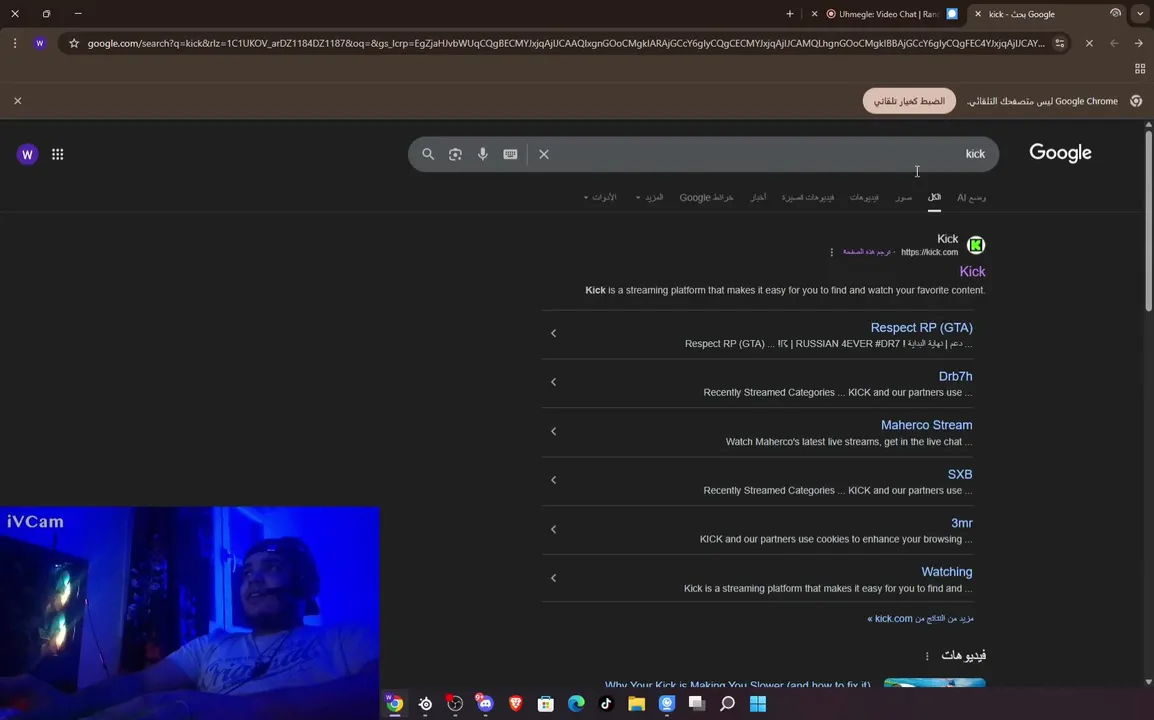1154x720 pixels.
Task: Switch to the أخبار (News) tab
Action: click(758, 197)
